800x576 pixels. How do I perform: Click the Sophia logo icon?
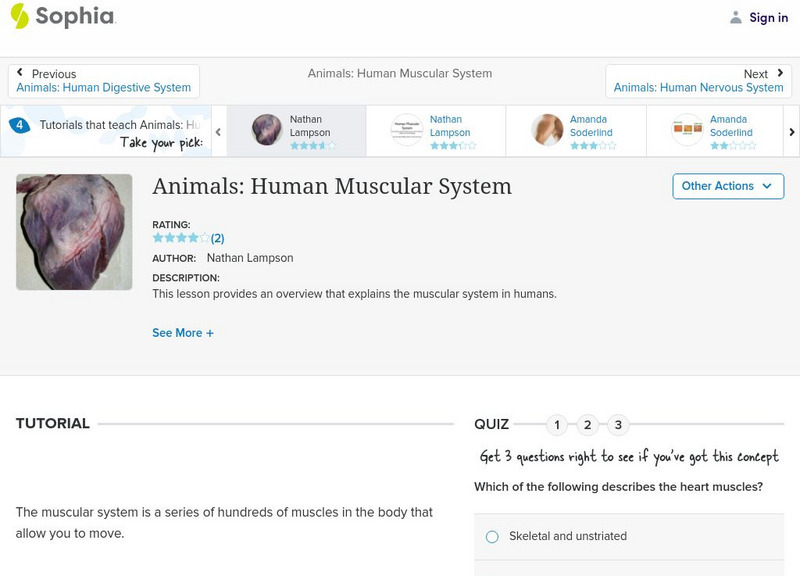[19, 16]
